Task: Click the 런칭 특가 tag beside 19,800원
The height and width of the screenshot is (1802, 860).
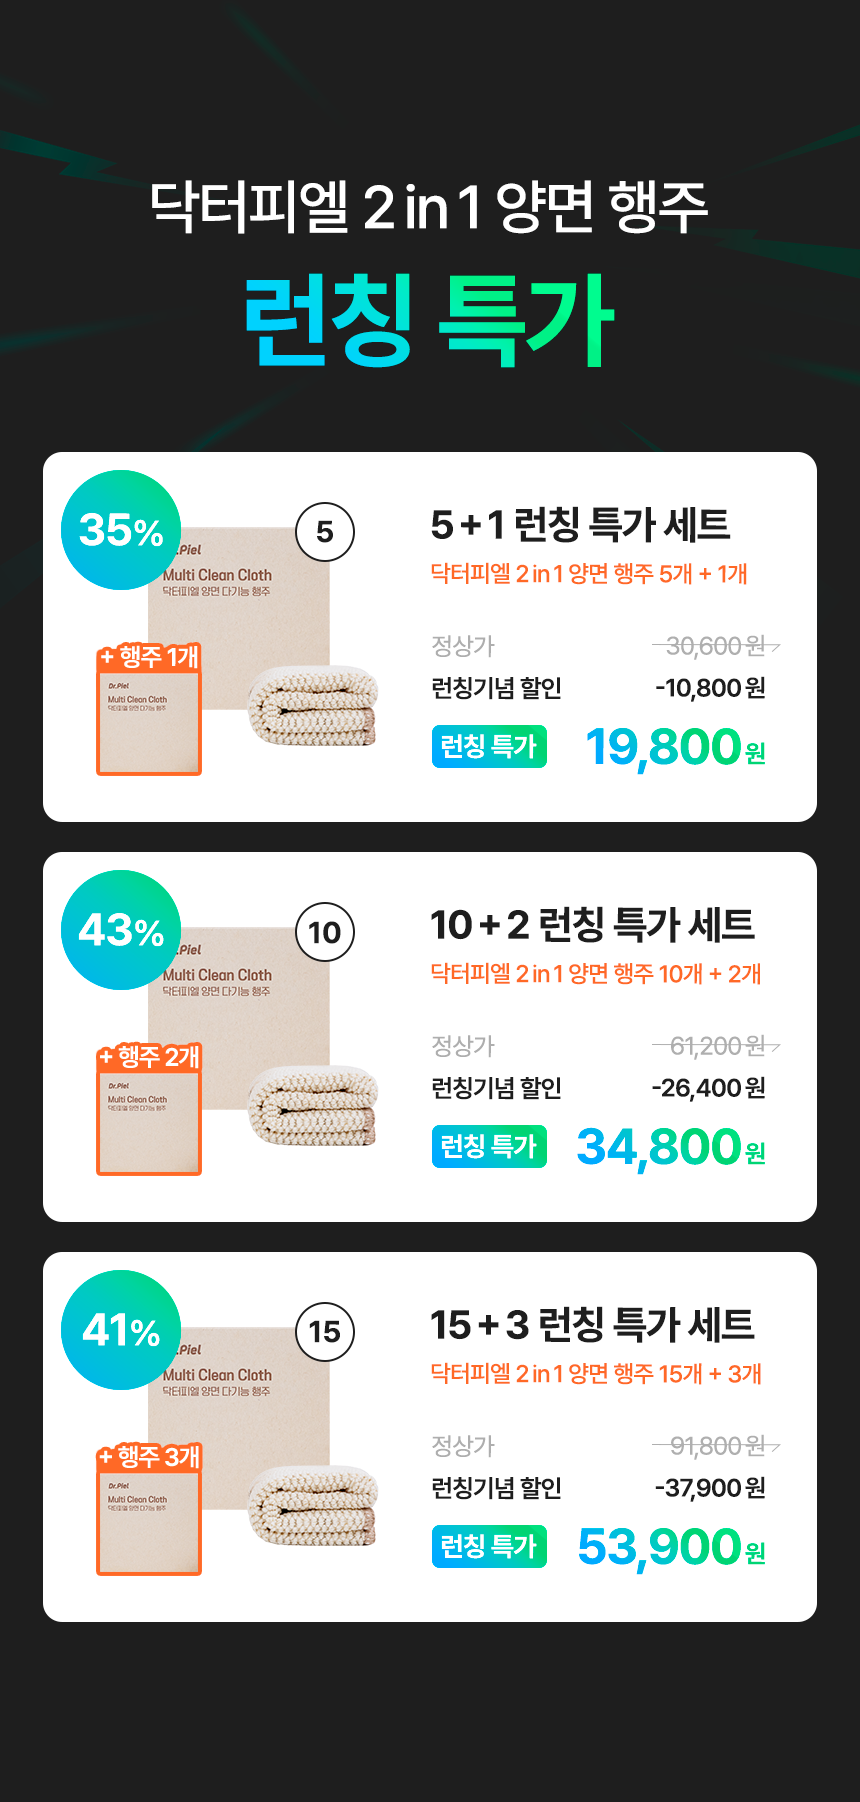Action: [x=489, y=746]
